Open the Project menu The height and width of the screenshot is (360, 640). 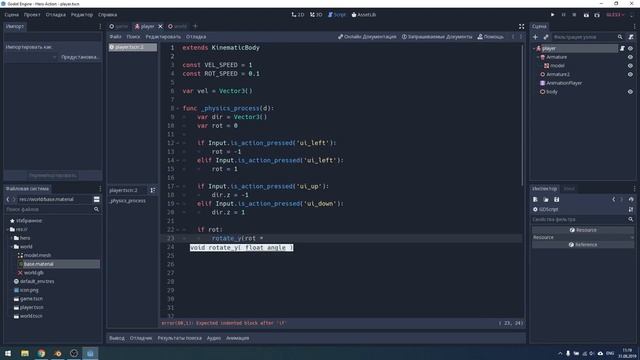click(32, 15)
